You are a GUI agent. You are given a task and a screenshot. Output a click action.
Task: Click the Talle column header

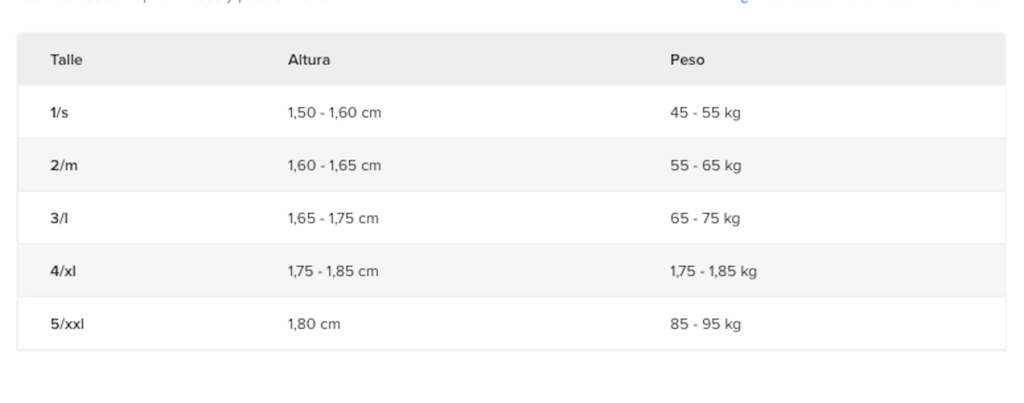(66, 59)
